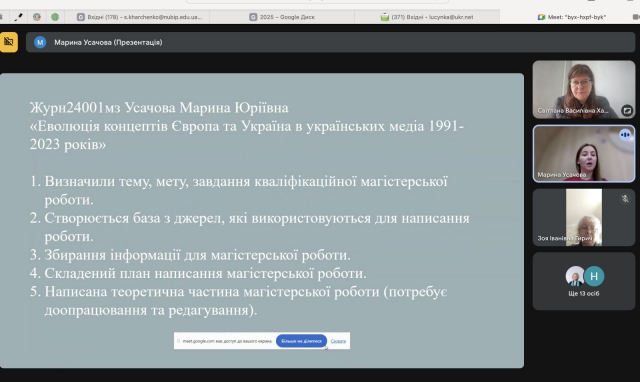Open the pinned tab with the green circle icon

point(55,17)
